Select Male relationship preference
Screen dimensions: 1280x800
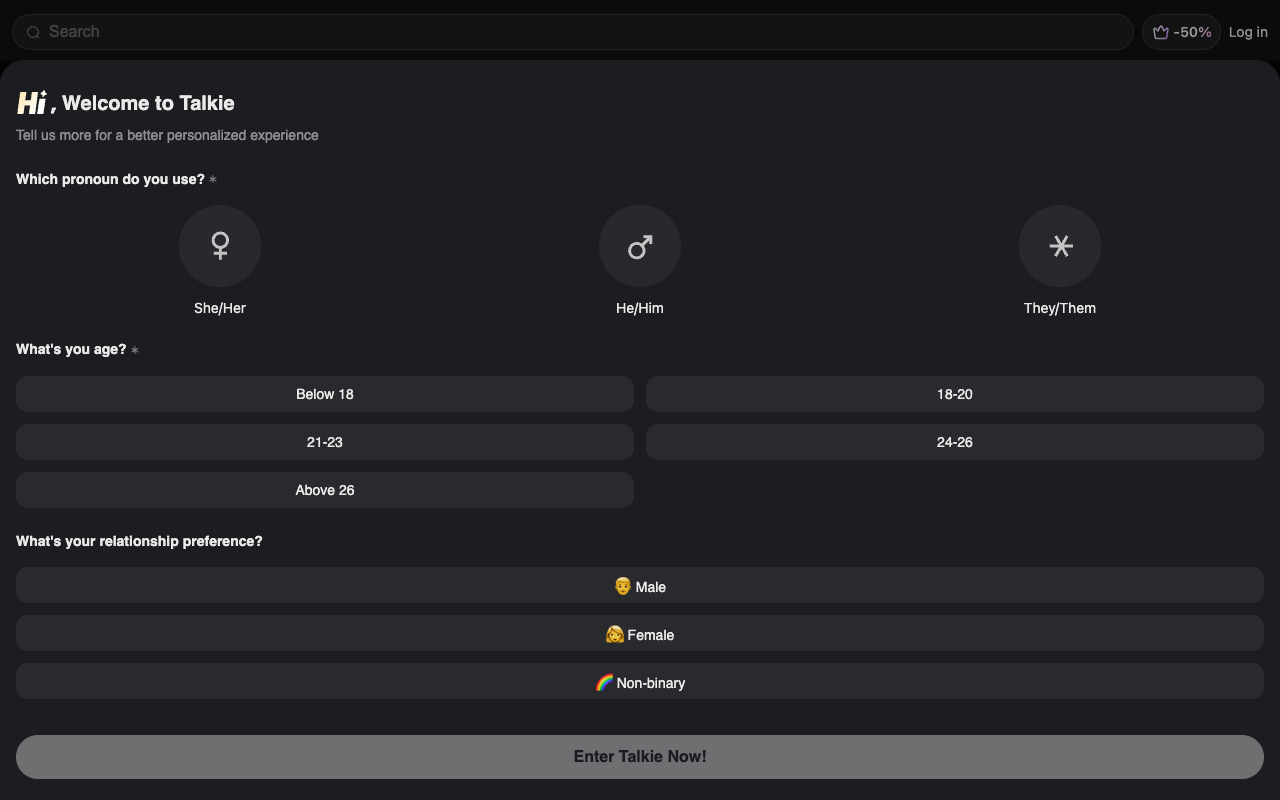click(640, 585)
